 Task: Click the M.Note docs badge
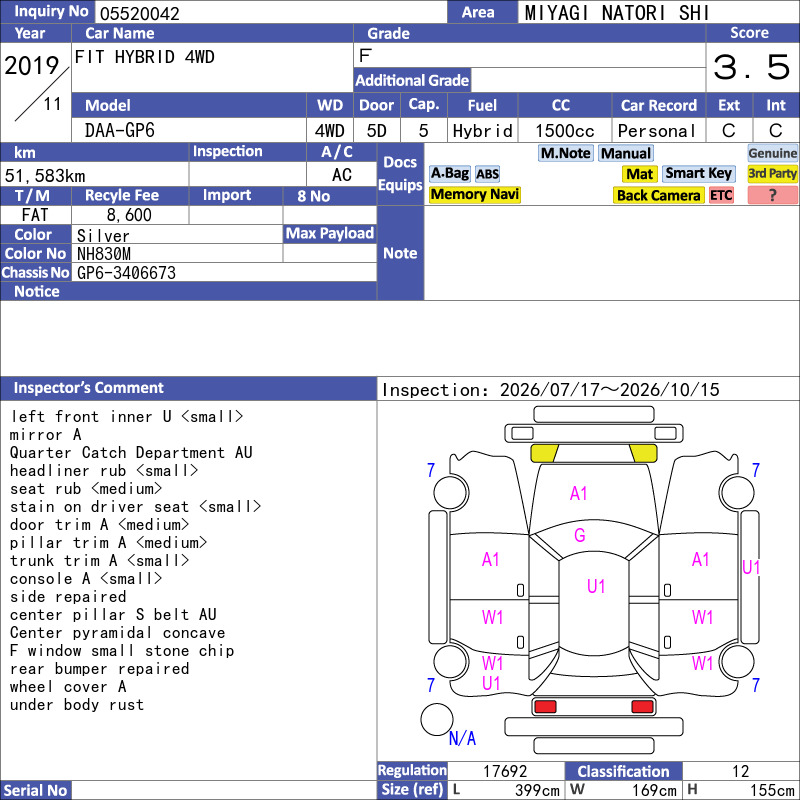click(565, 153)
